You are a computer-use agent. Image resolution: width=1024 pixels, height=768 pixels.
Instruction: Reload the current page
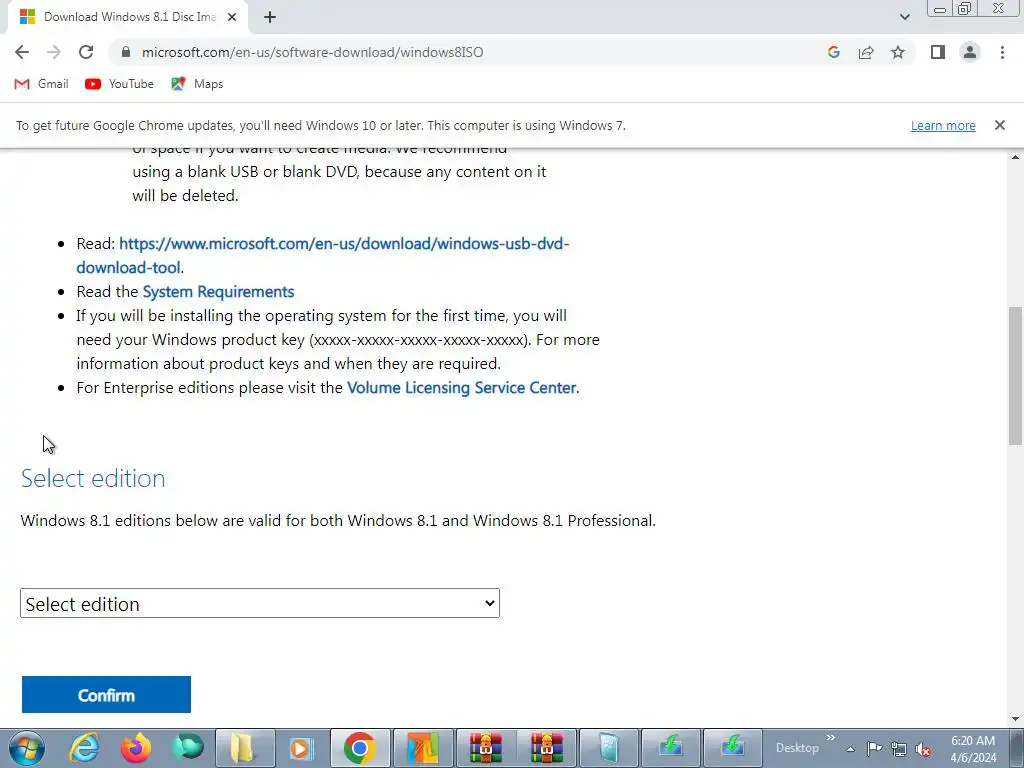tap(86, 52)
